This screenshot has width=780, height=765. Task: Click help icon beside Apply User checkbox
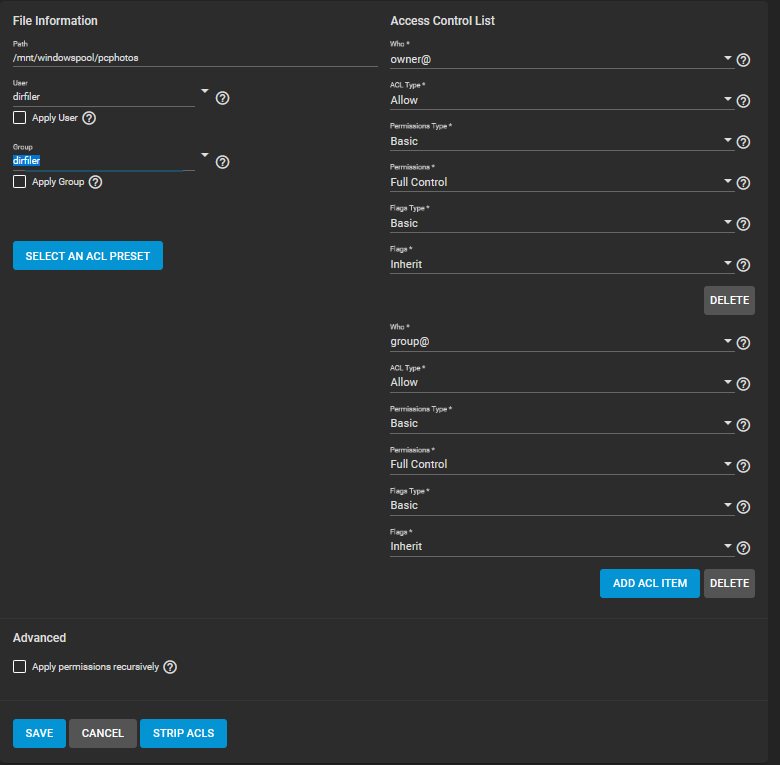[89, 118]
